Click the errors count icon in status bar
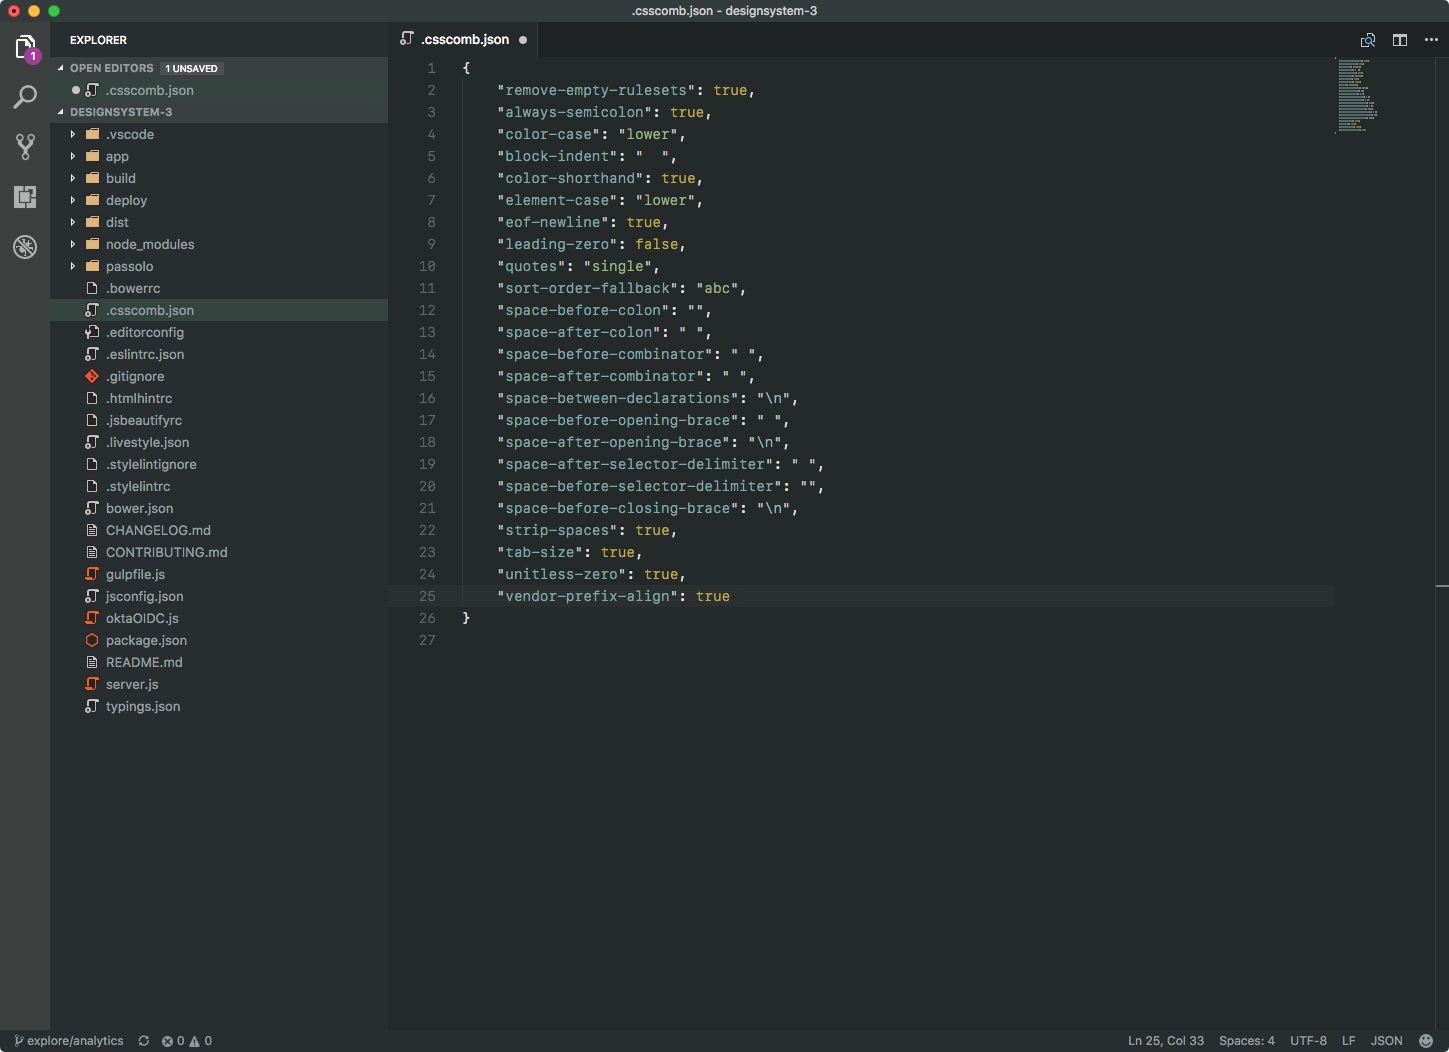The height and width of the screenshot is (1052, 1449). pyautogui.click(x=167, y=1041)
